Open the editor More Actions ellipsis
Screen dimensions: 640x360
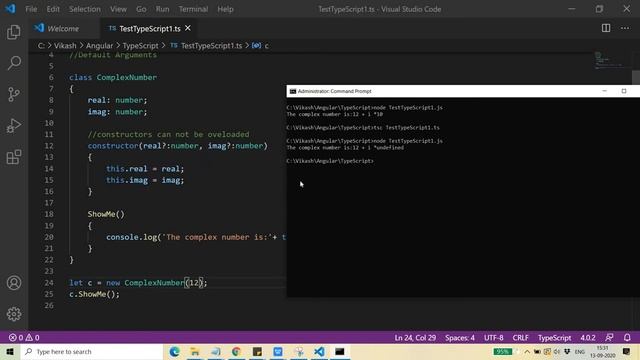point(625,28)
